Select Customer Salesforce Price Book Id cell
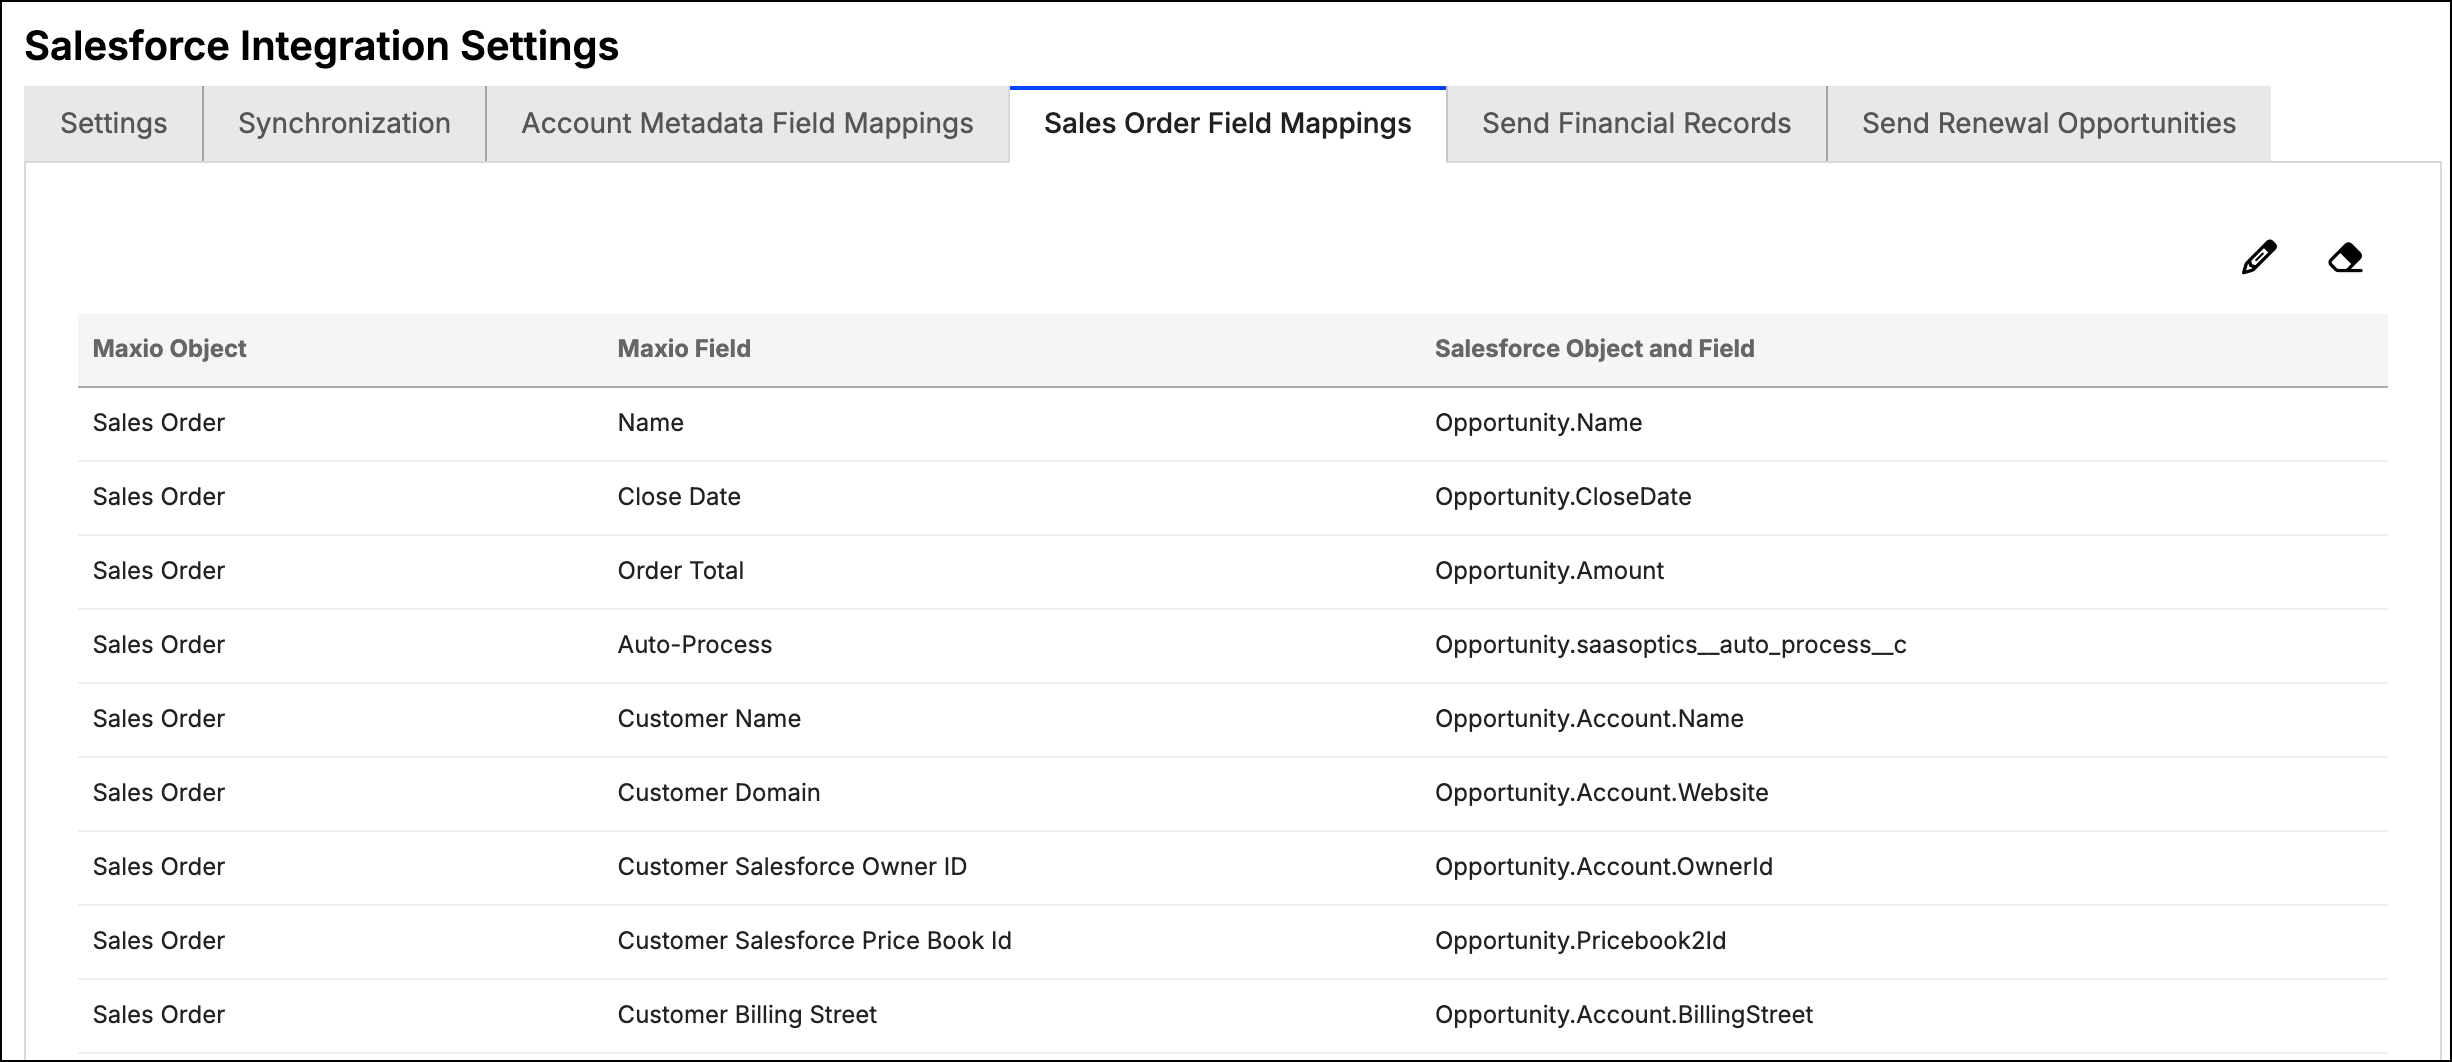 [x=814, y=941]
